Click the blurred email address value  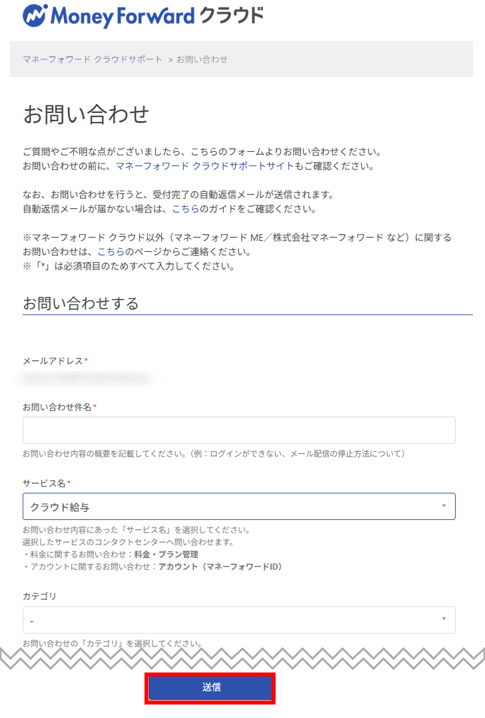[x=86, y=379]
